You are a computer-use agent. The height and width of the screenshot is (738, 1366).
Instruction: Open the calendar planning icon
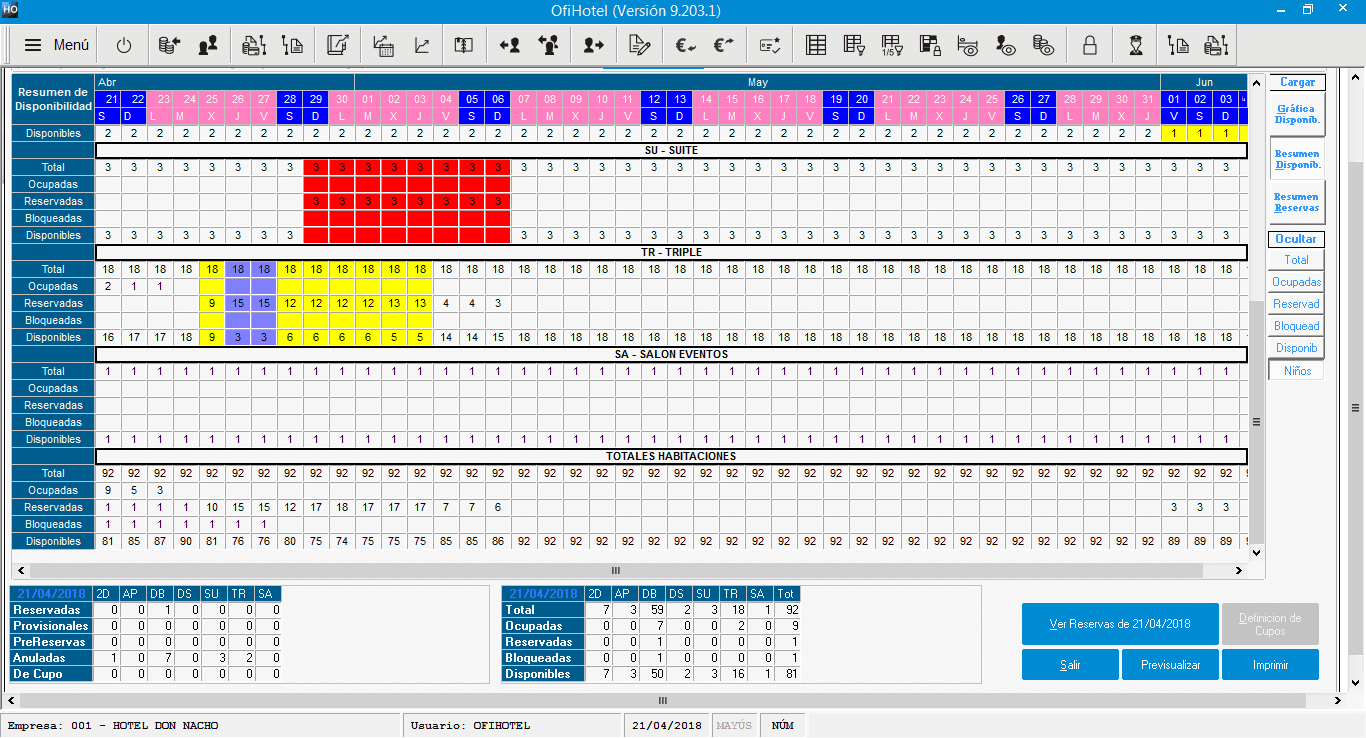(384, 45)
